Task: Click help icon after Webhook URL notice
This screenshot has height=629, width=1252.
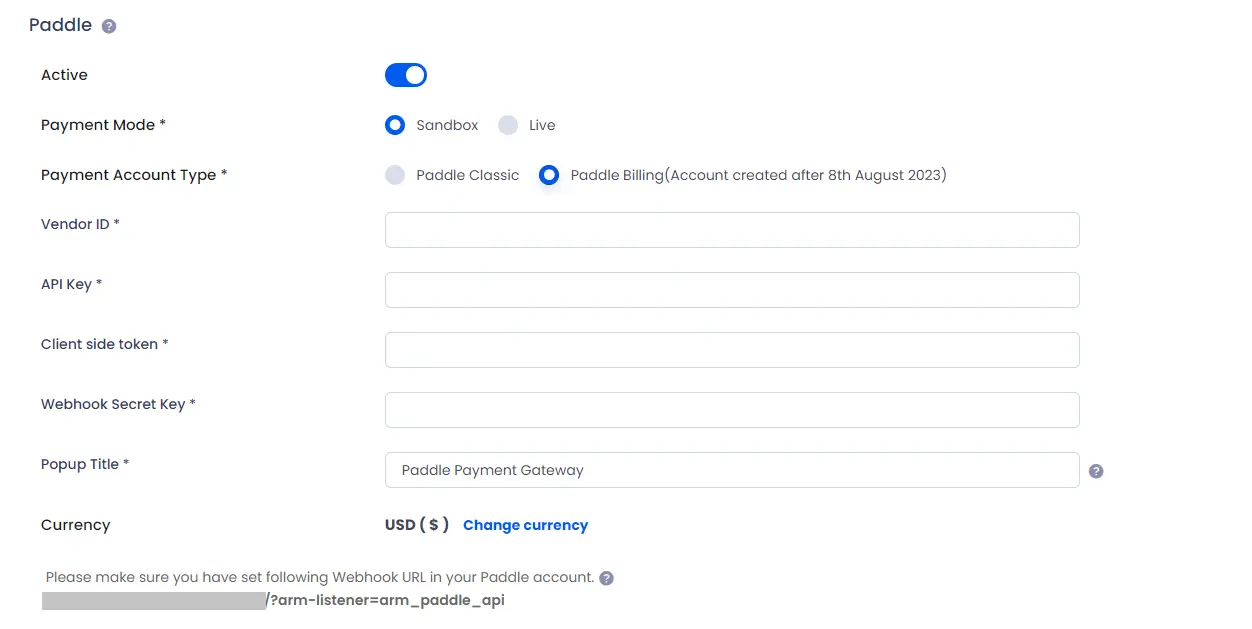Action: [606, 578]
